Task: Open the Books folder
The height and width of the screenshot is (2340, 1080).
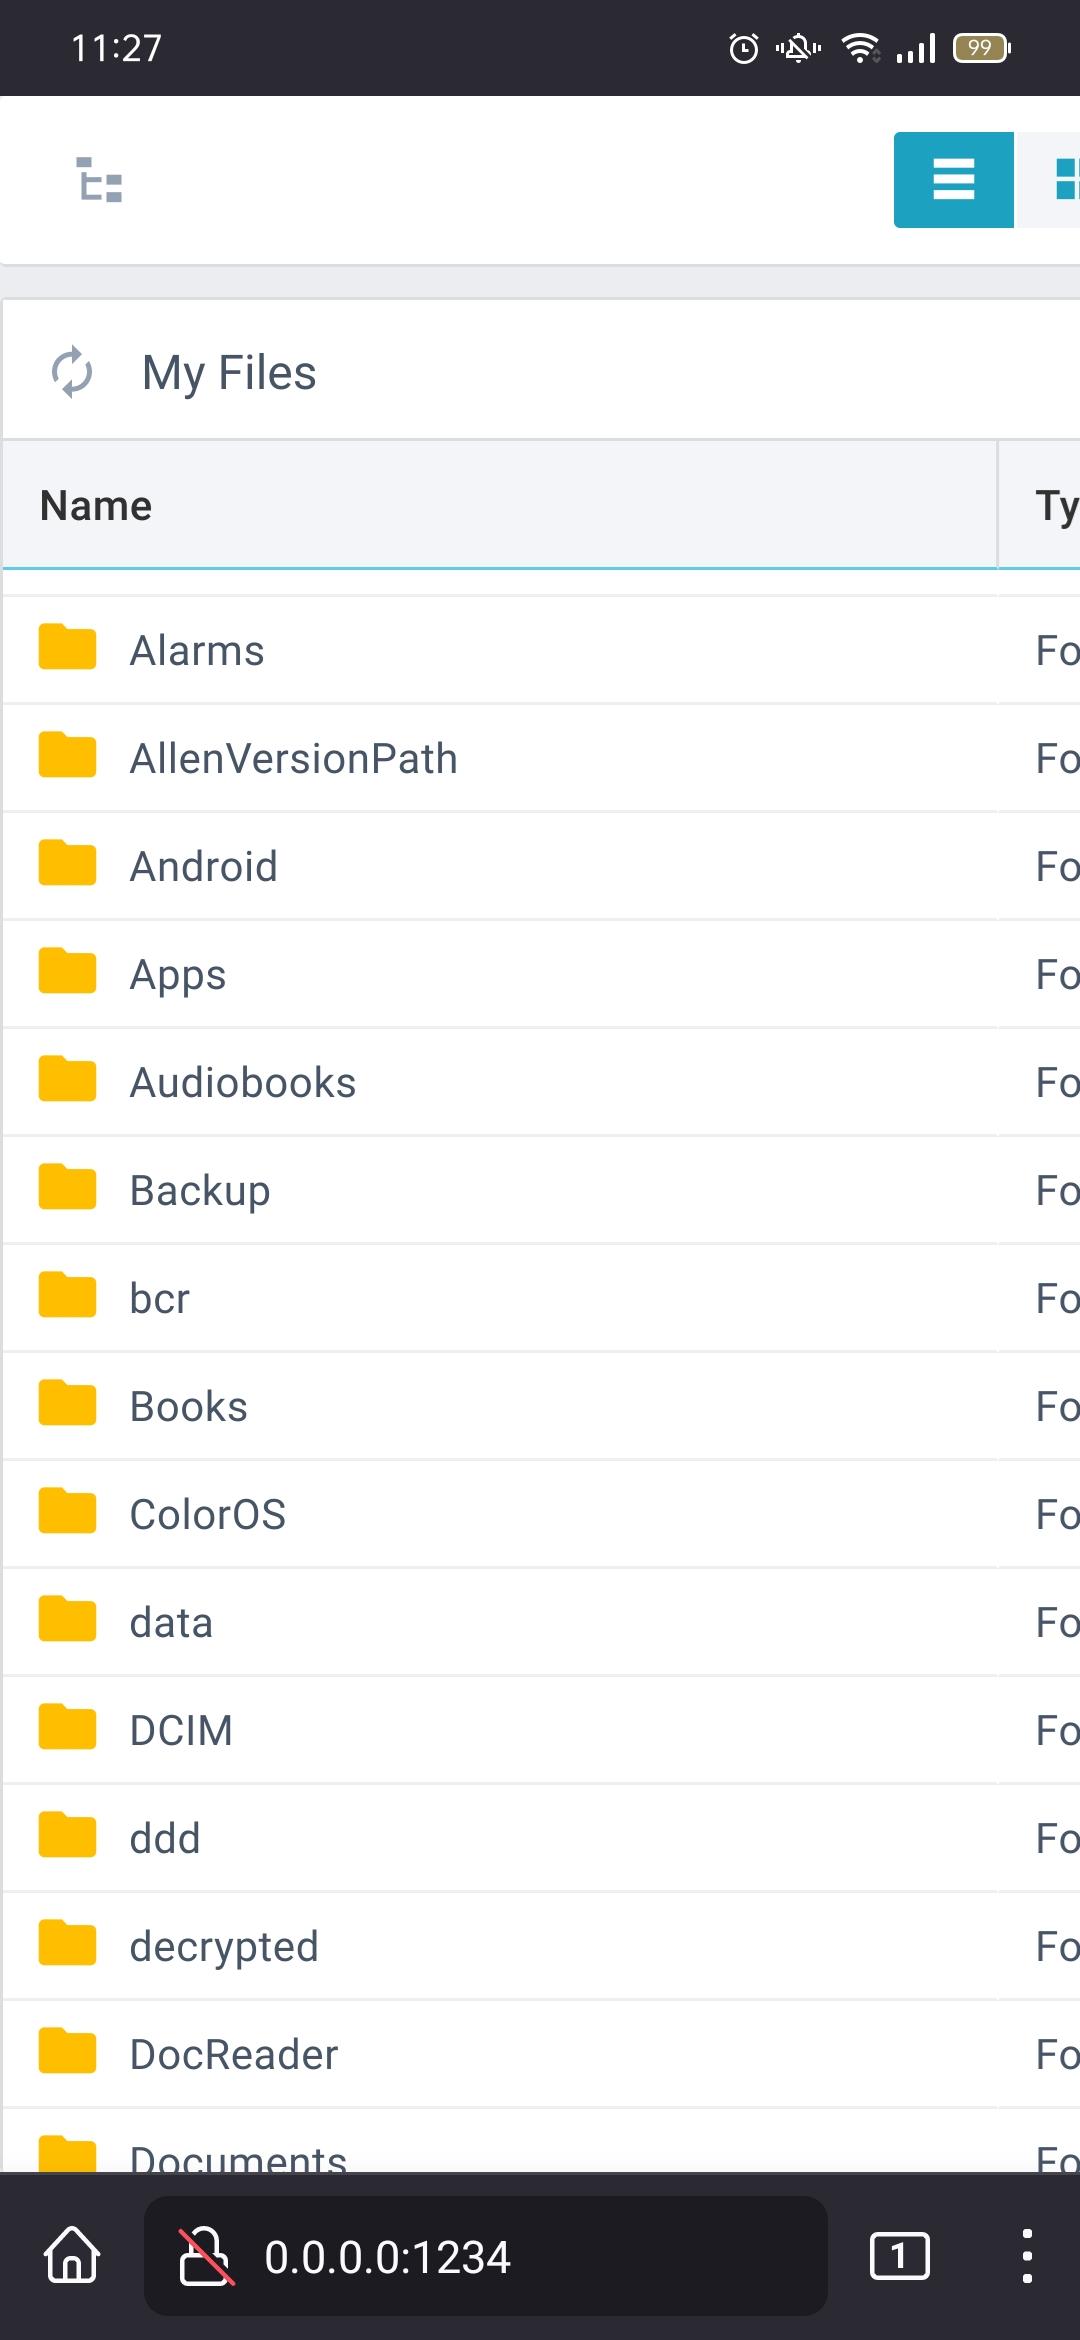Action: click(189, 1407)
